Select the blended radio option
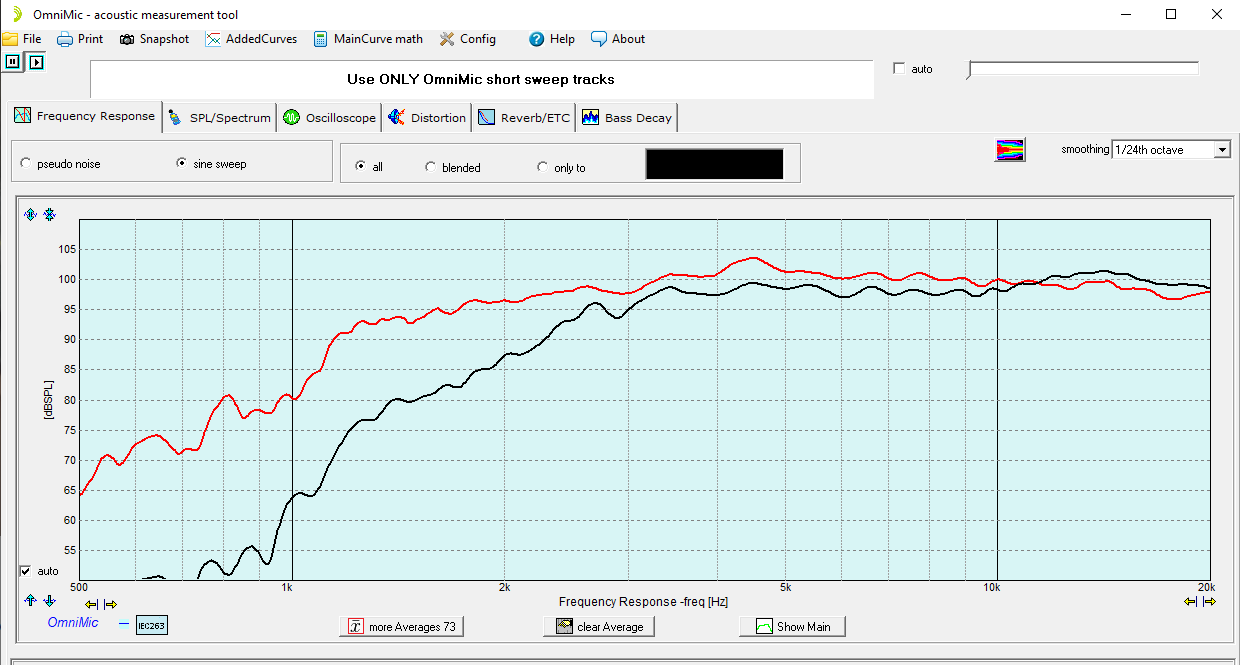 point(431,167)
